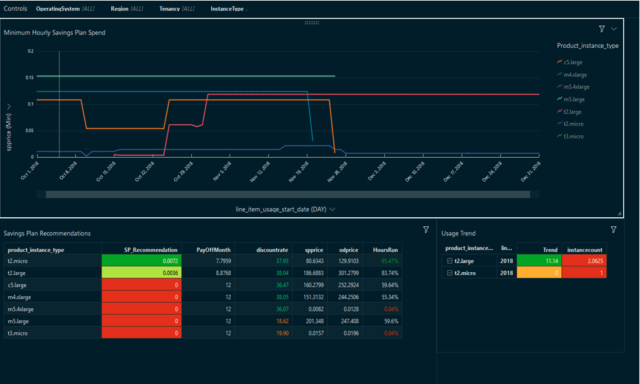Click the 8.8768 PayOffMonth value
Screen dimensions: 640x384
(223, 273)
